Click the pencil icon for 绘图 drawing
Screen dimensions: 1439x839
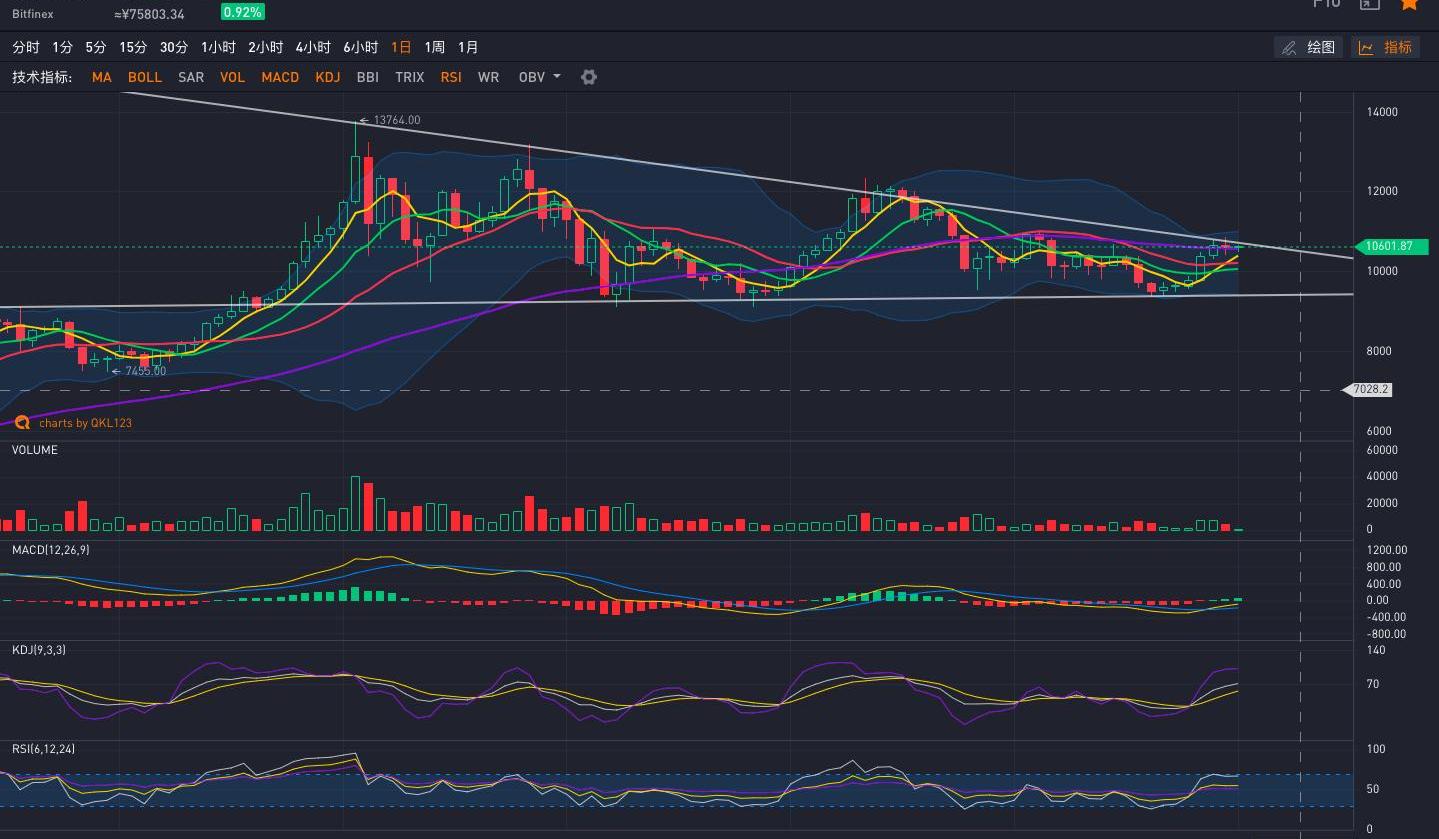tap(1289, 47)
